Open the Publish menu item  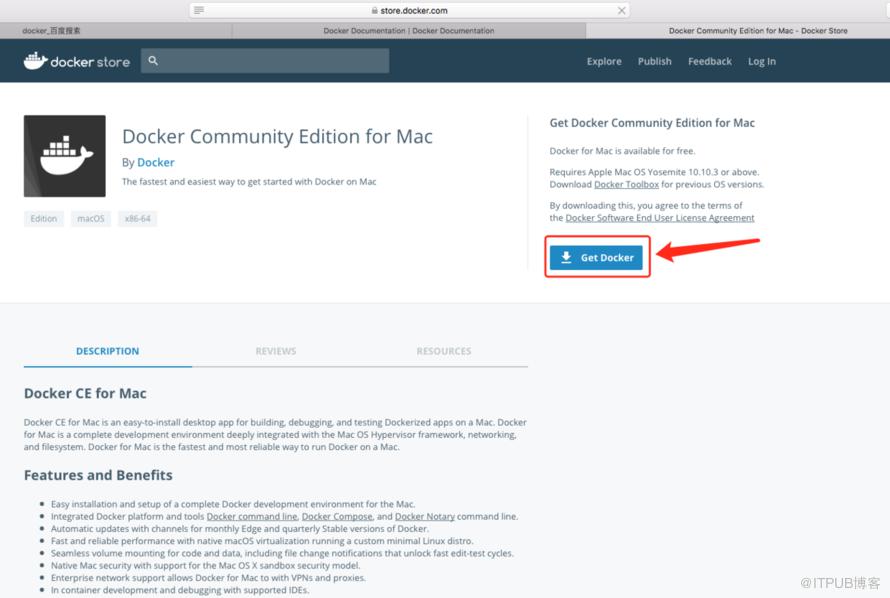(654, 61)
